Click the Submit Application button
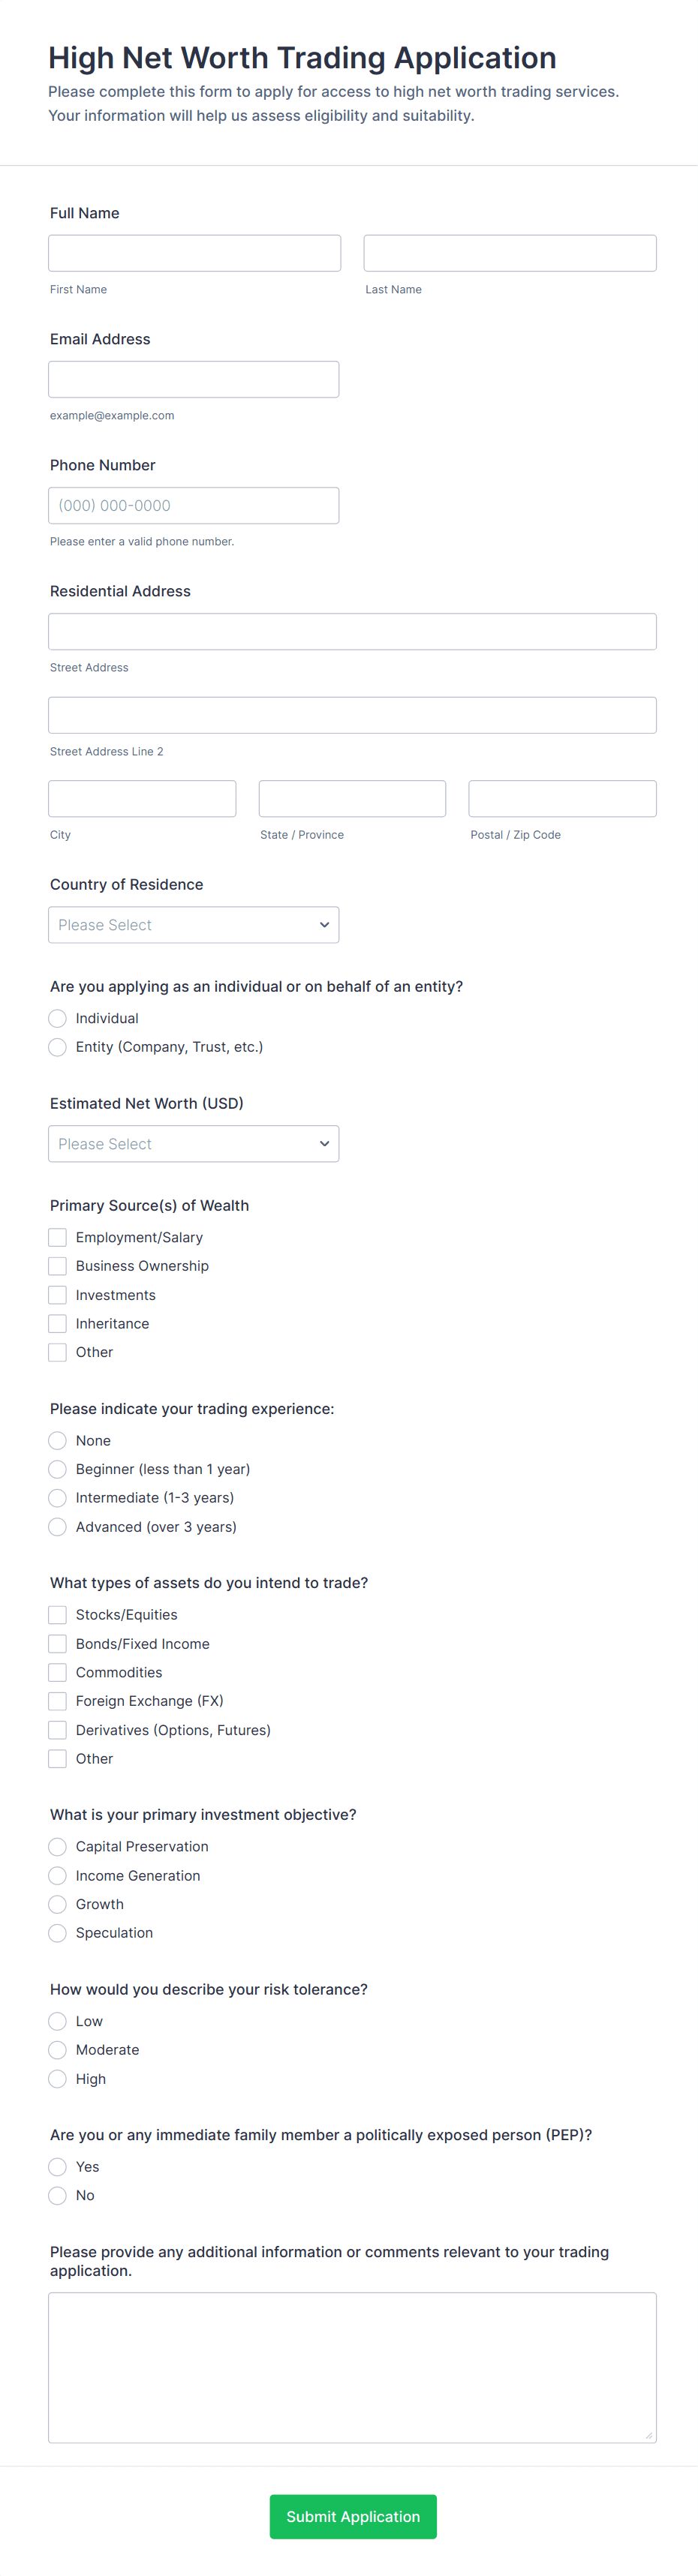 (x=353, y=2516)
